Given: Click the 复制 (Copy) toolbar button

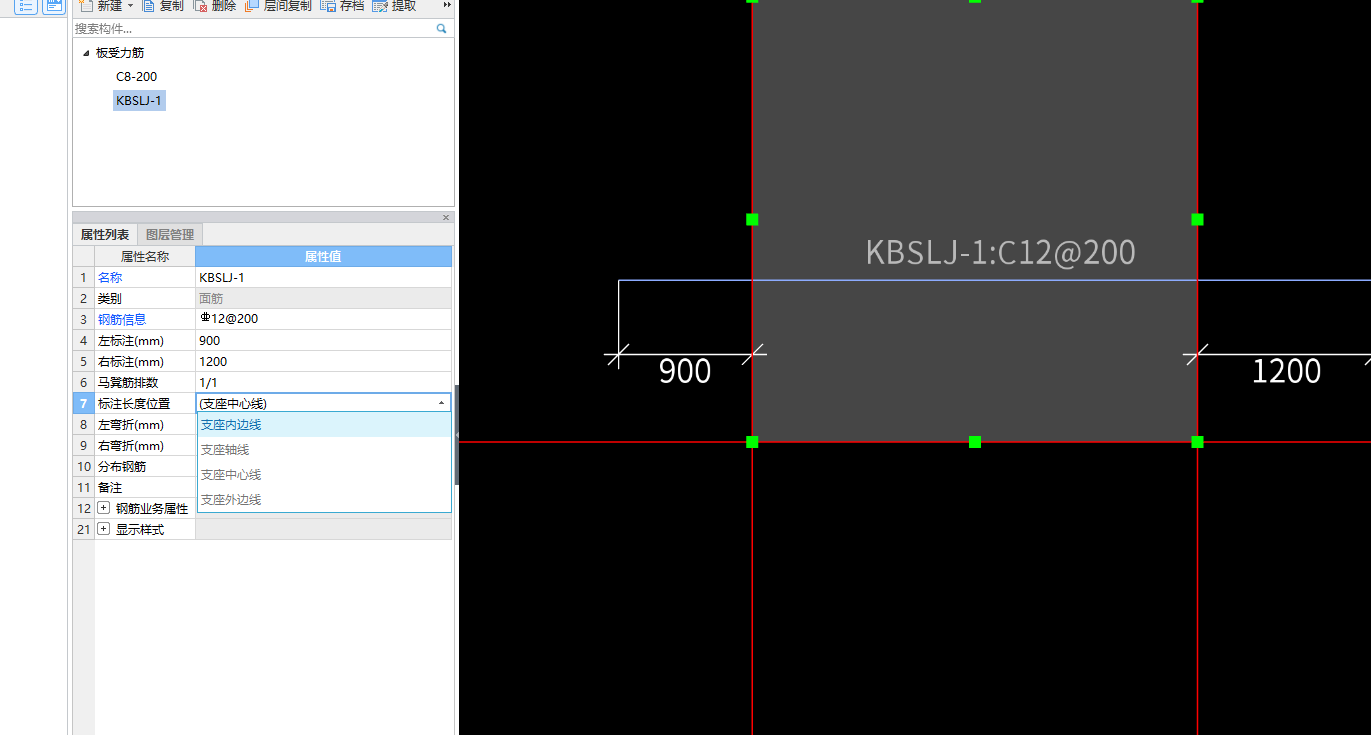Looking at the screenshot, I should coord(163,5).
